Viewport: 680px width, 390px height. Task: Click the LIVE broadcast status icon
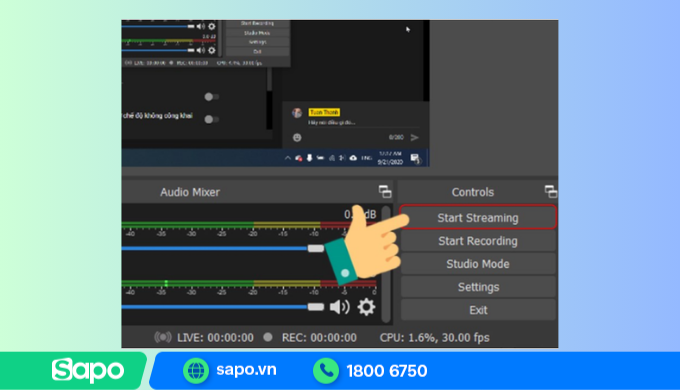[x=163, y=337]
